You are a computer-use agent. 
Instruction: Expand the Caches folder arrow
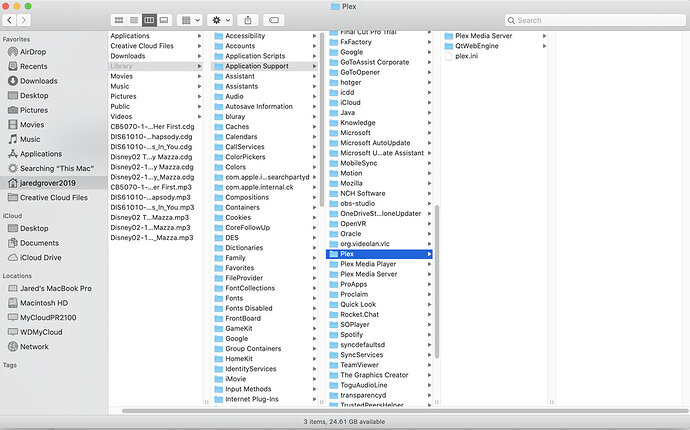click(x=314, y=127)
